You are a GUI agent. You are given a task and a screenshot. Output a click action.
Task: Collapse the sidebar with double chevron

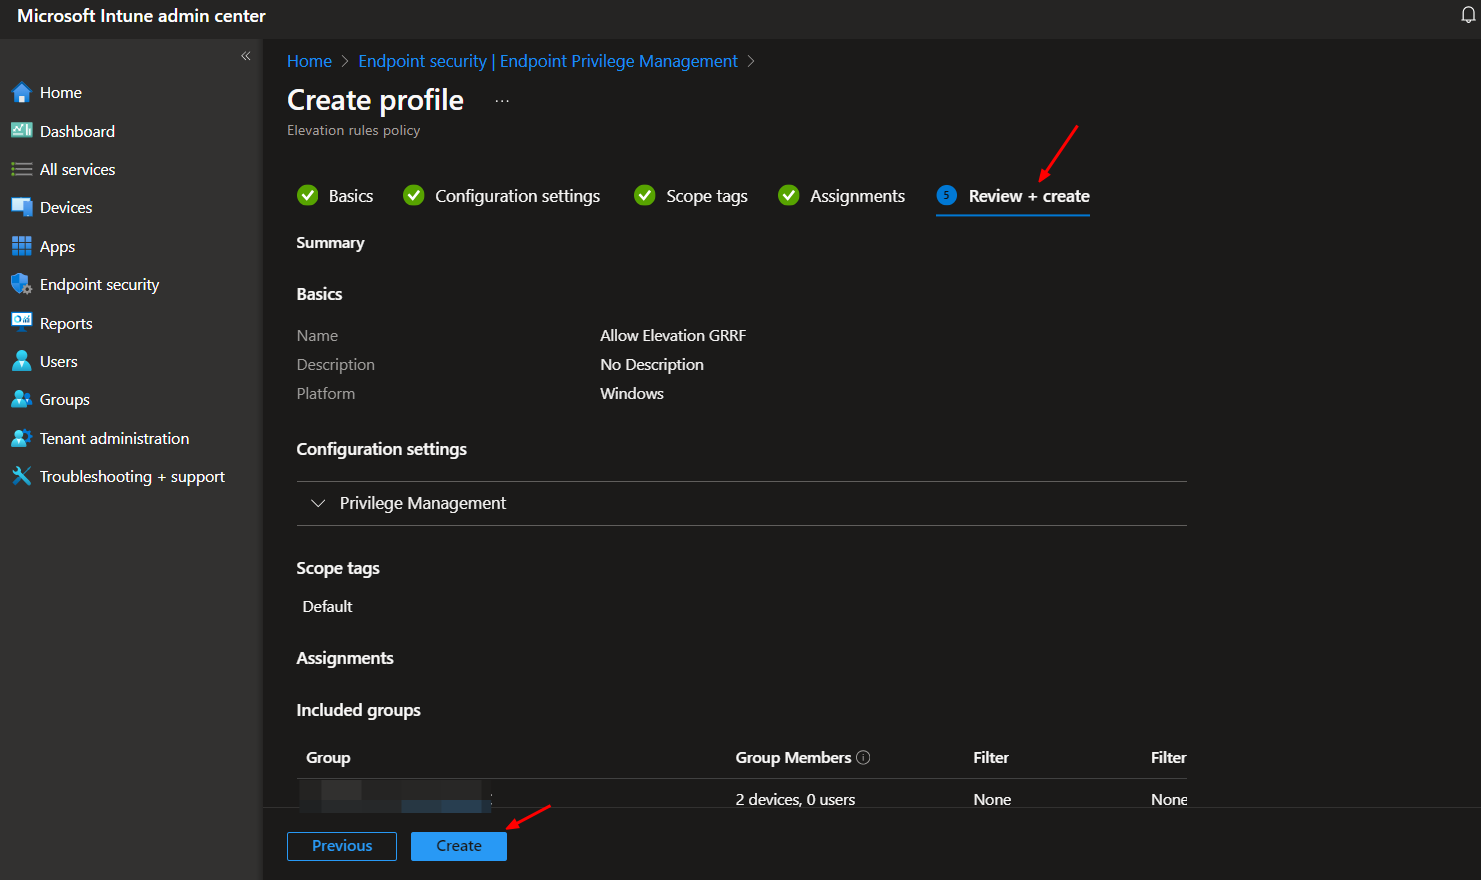tap(245, 56)
